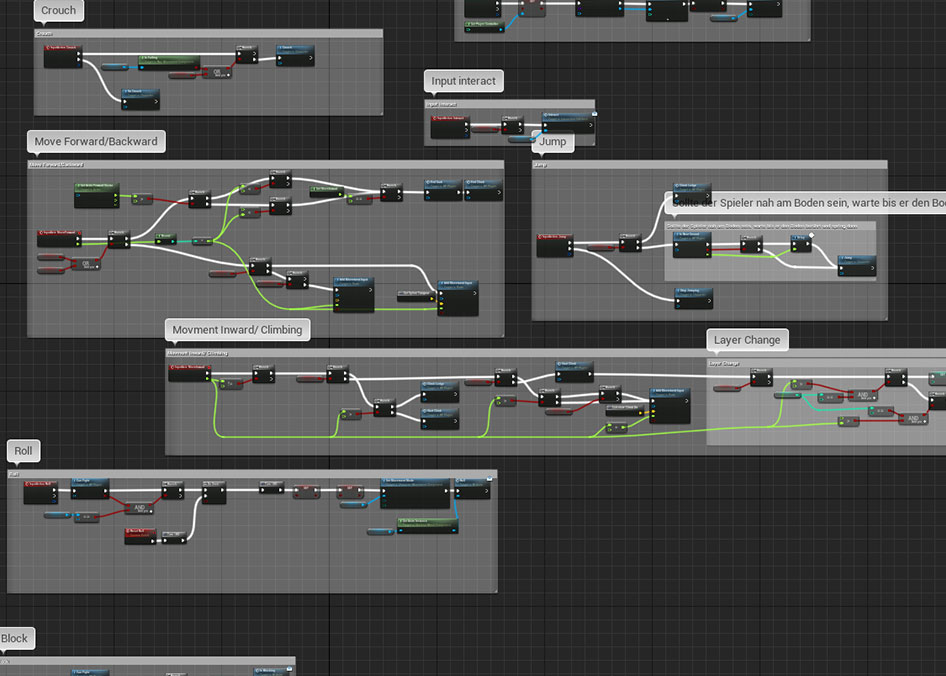Click the Roll comment bubble label

click(23, 452)
